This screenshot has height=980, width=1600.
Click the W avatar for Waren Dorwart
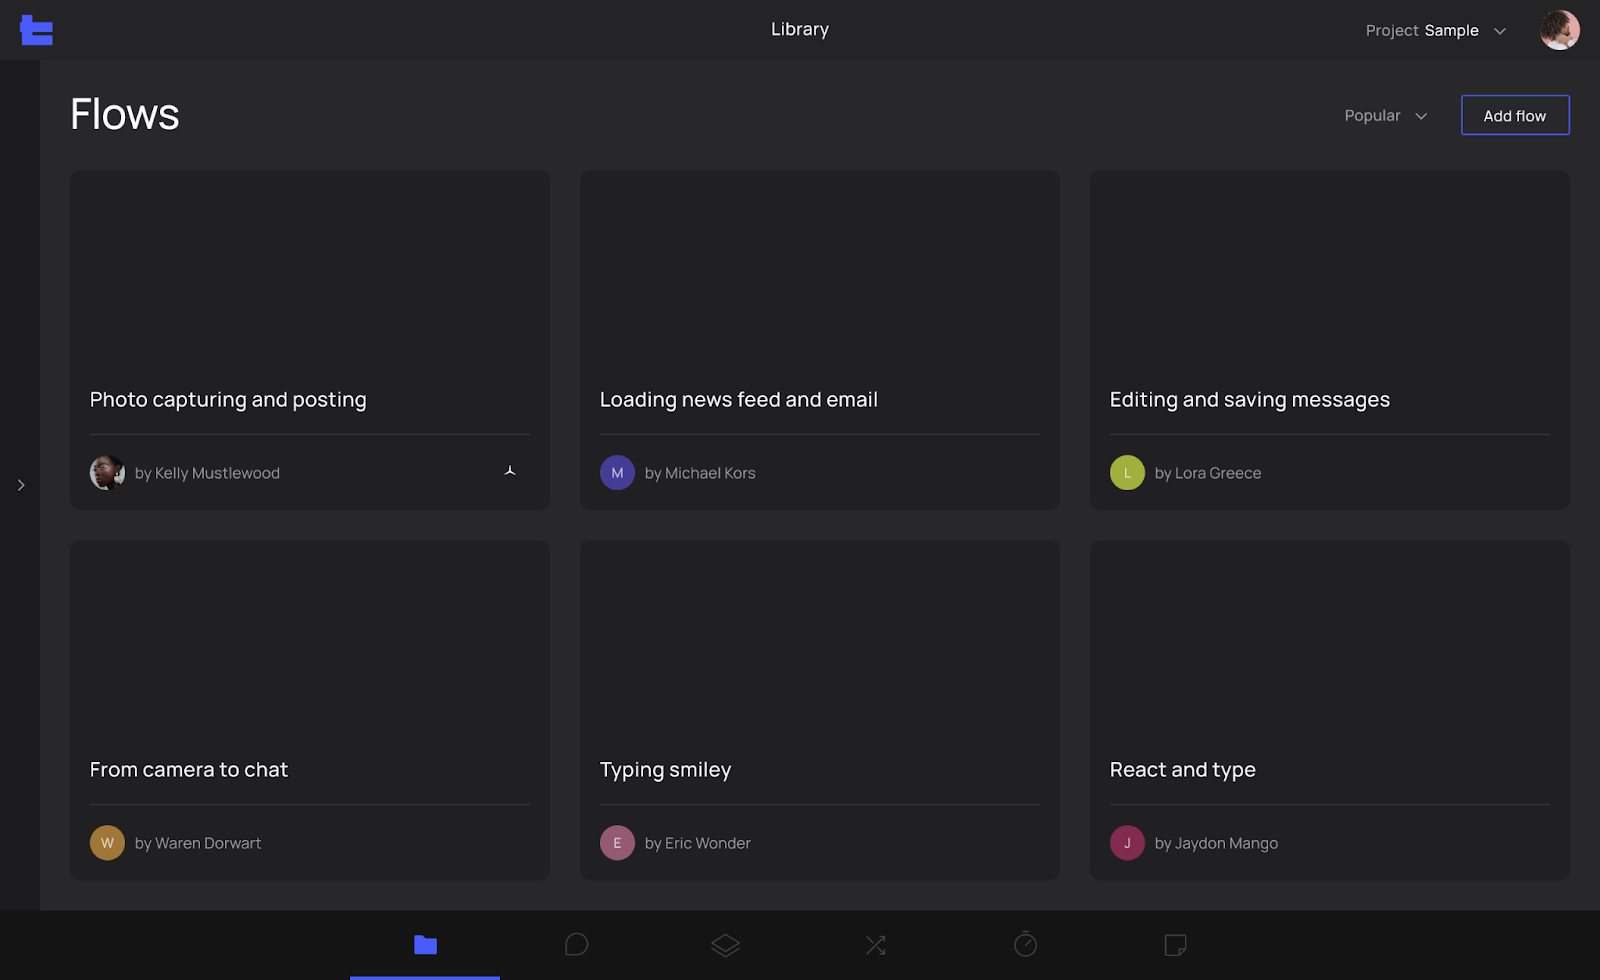coord(107,843)
